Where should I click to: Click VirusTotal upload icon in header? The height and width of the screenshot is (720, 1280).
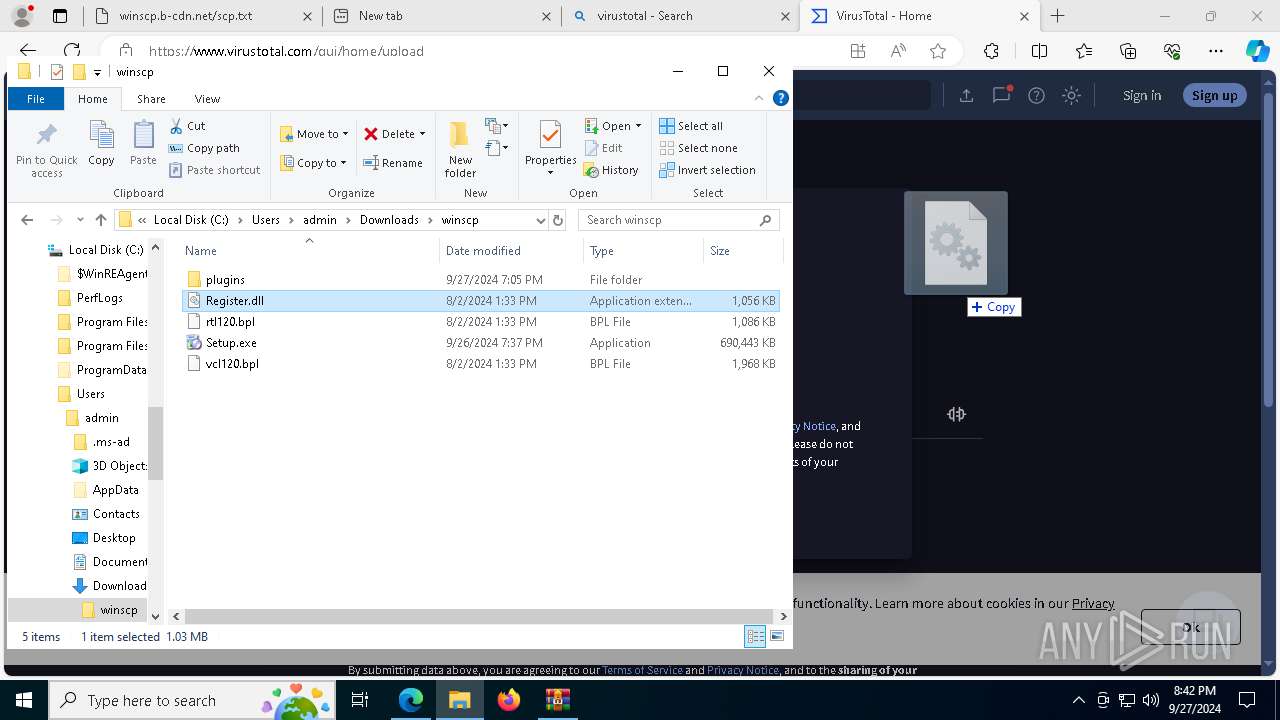tap(966, 95)
